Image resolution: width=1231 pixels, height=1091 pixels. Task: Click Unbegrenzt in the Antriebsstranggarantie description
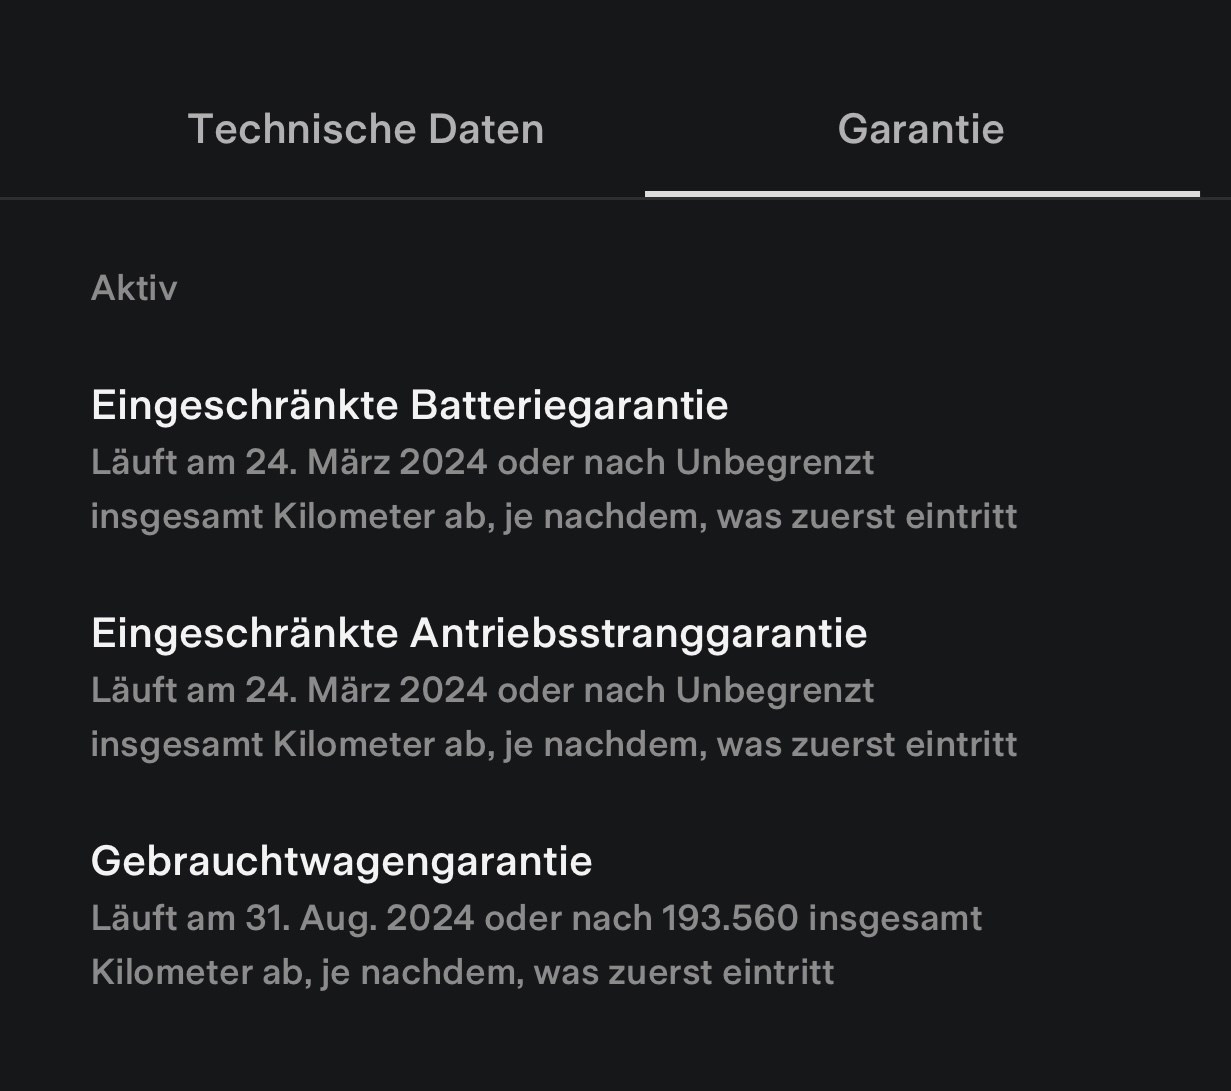coord(775,690)
